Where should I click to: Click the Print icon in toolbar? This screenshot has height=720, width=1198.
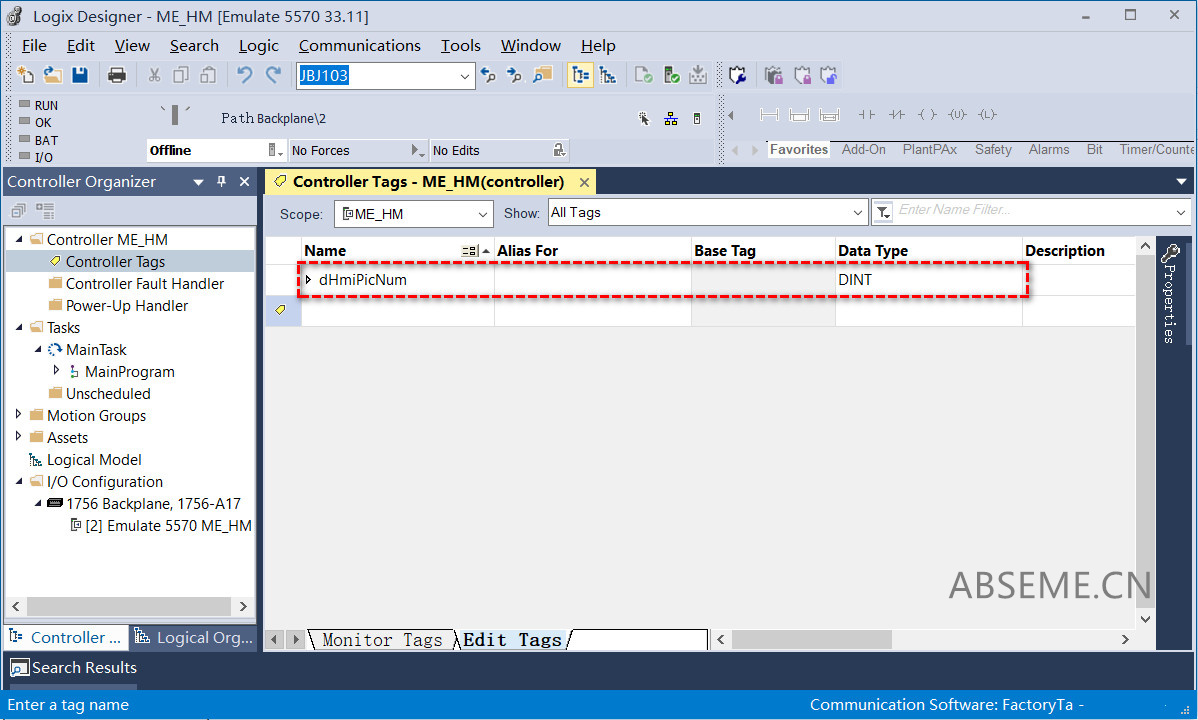(117, 75)
